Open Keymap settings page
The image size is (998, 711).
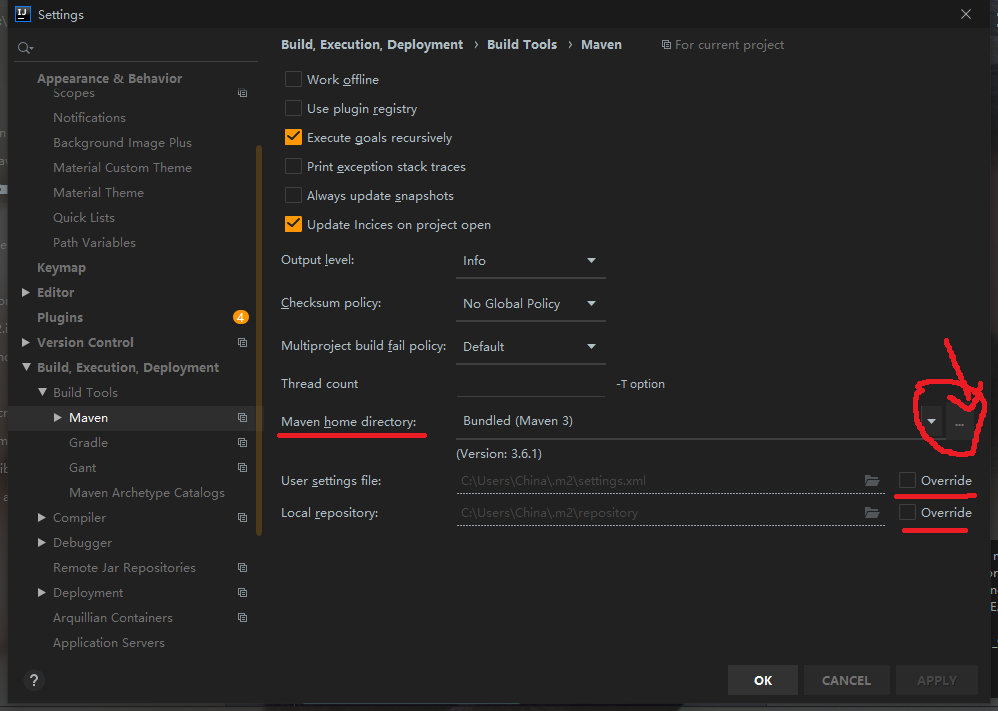coord(61,268)
